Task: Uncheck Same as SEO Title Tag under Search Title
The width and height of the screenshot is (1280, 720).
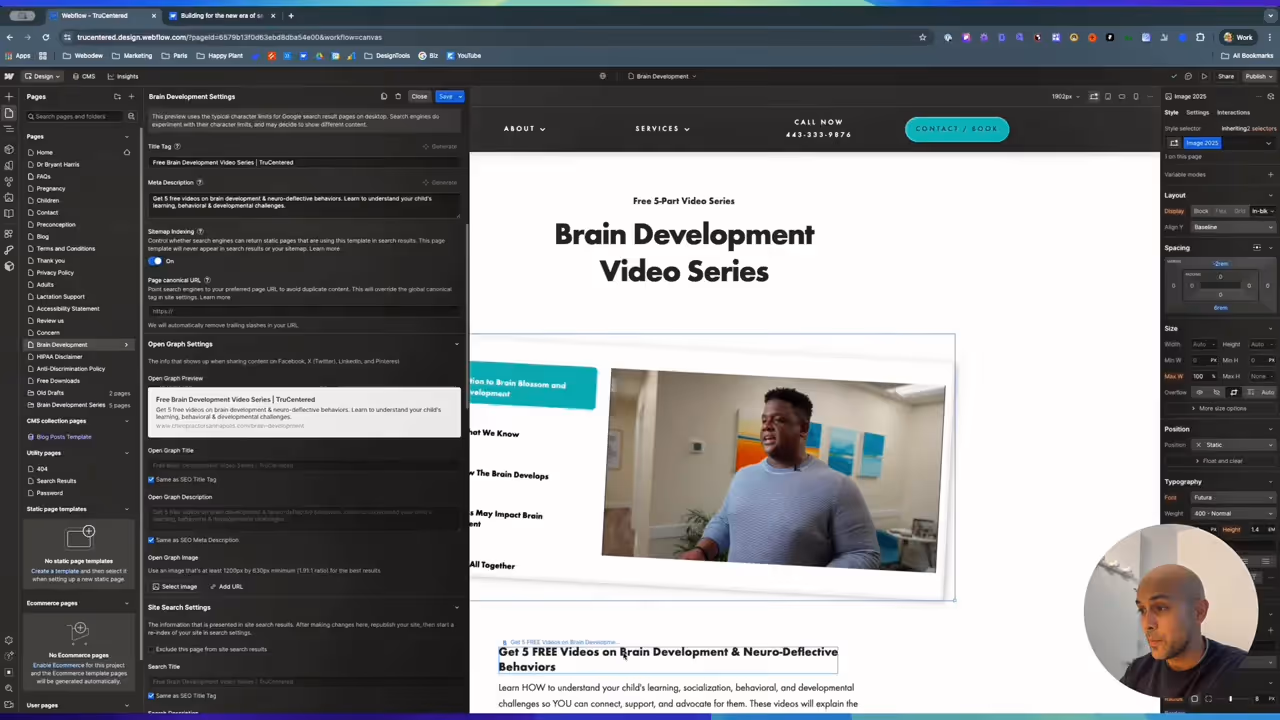Action: click(x=151, y=695)
